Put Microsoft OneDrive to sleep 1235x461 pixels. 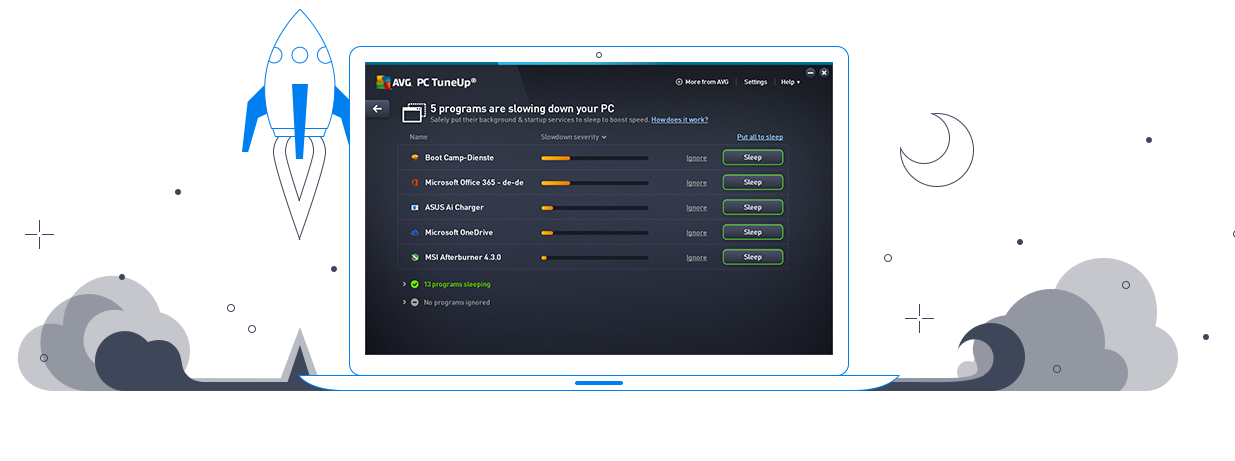(x=753, y=232)
